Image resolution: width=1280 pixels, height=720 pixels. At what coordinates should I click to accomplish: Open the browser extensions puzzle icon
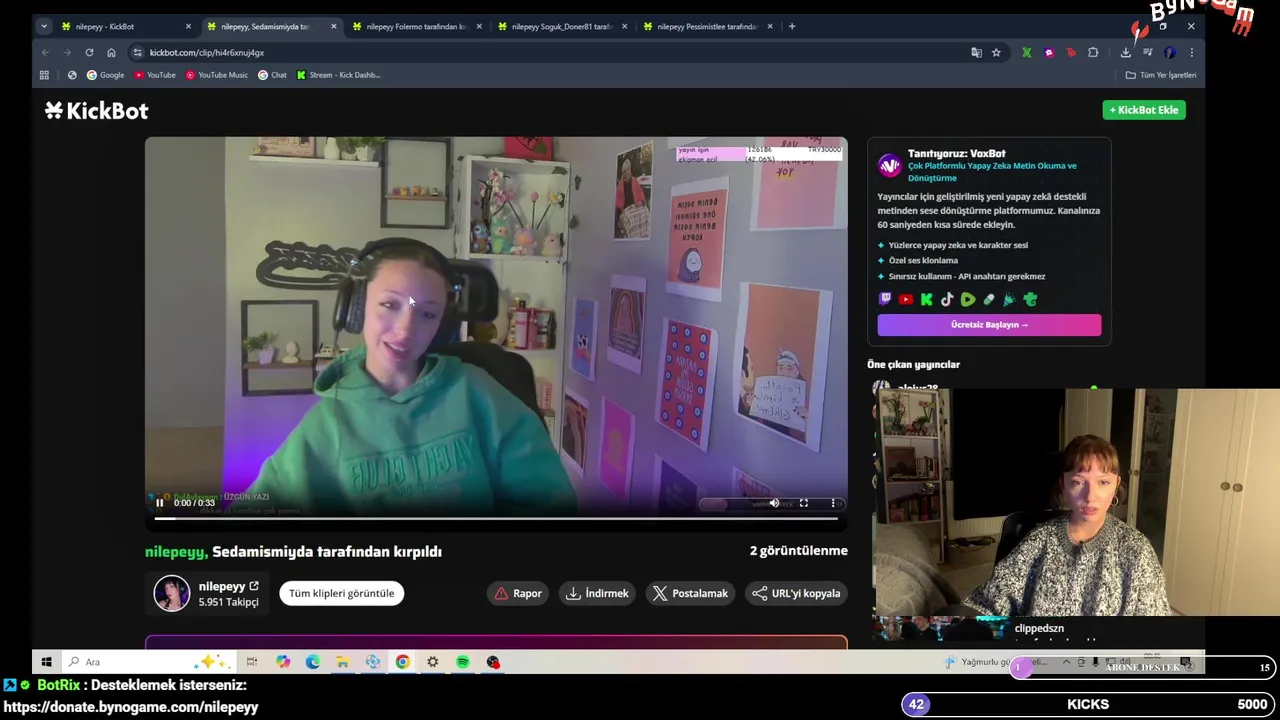(1093, 52)
